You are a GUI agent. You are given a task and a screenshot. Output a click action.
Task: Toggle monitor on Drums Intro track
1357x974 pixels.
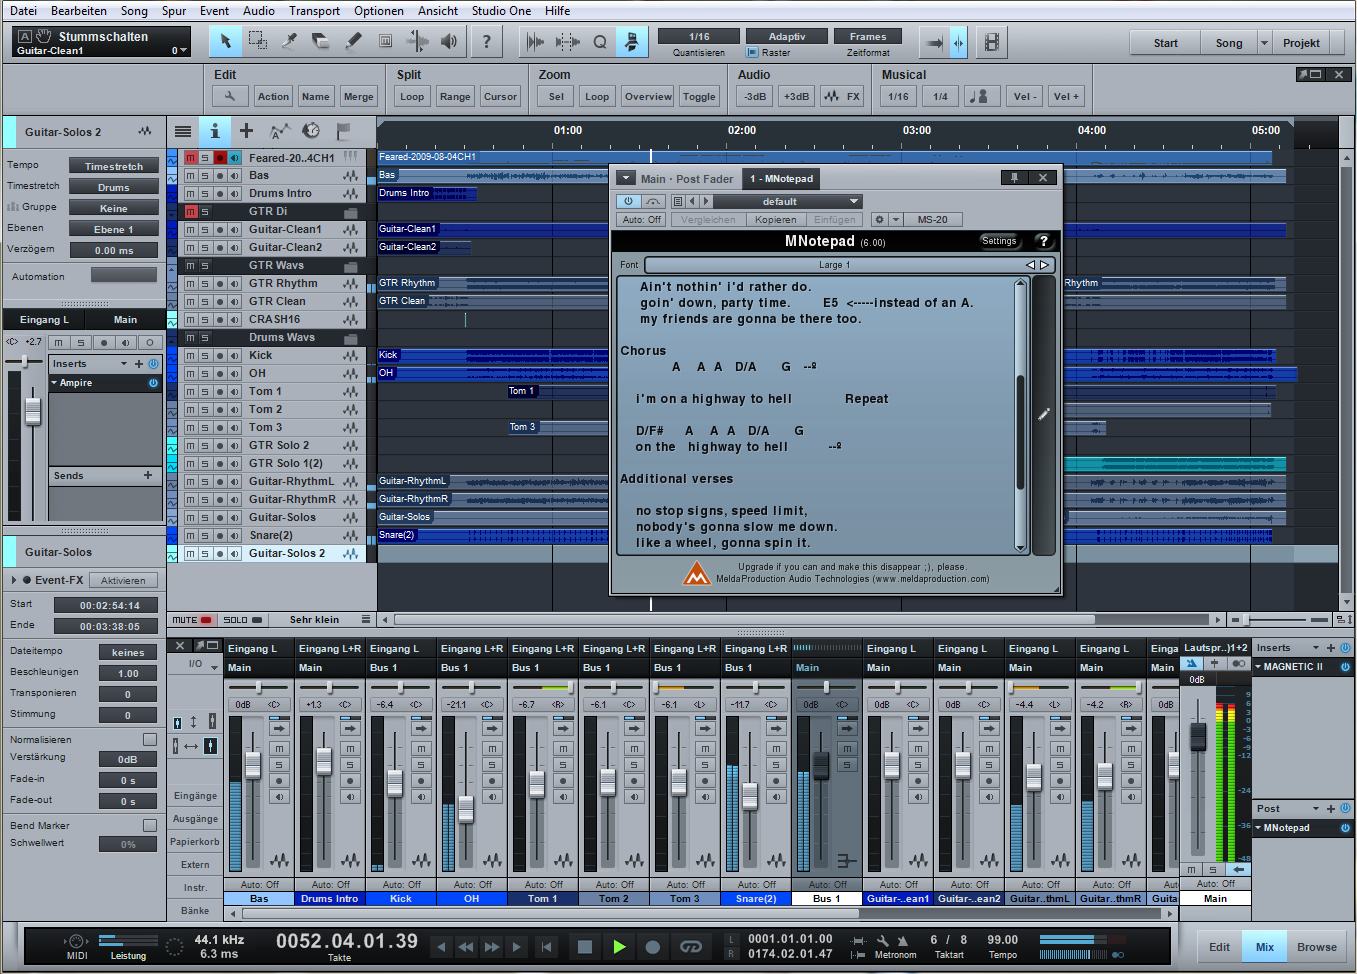[235, 194]
